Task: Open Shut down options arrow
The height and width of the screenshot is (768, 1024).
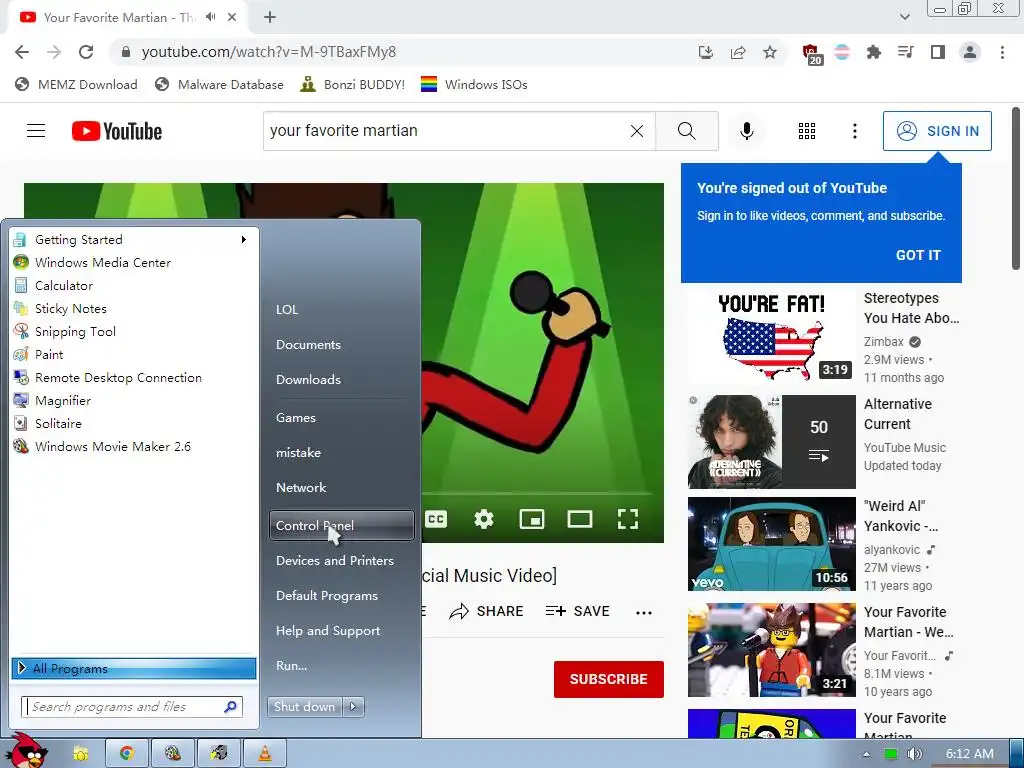Action: pos(354,707)
